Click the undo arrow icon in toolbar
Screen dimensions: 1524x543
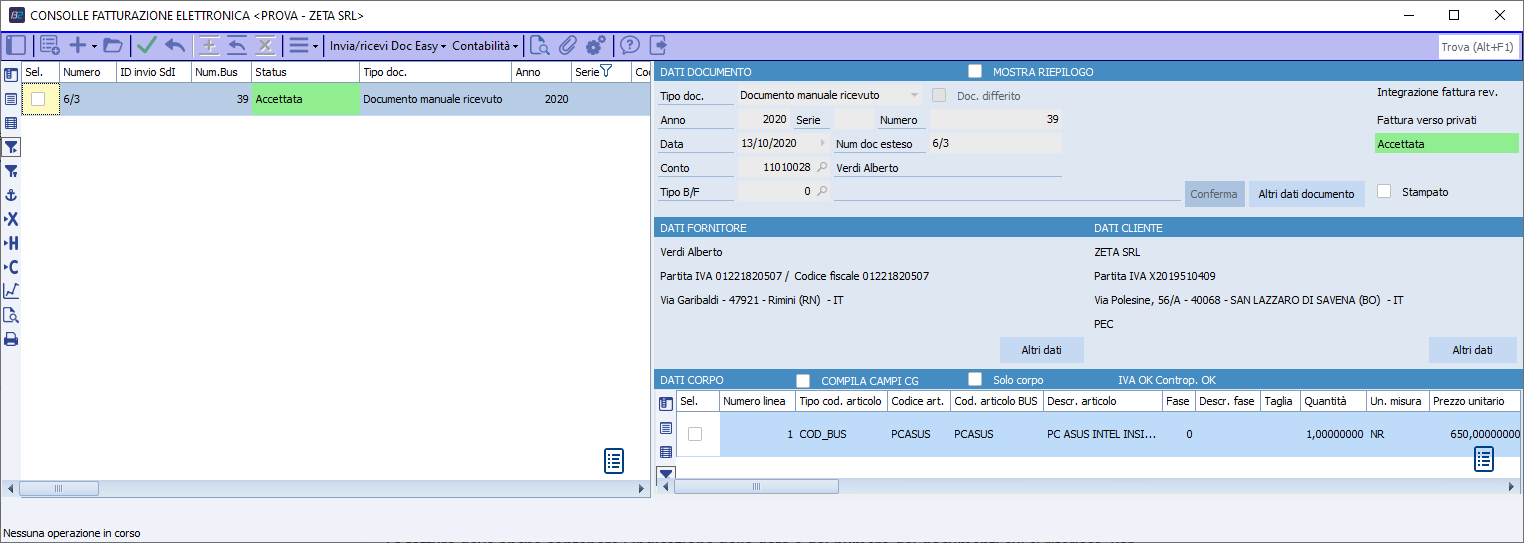(175, 45)
